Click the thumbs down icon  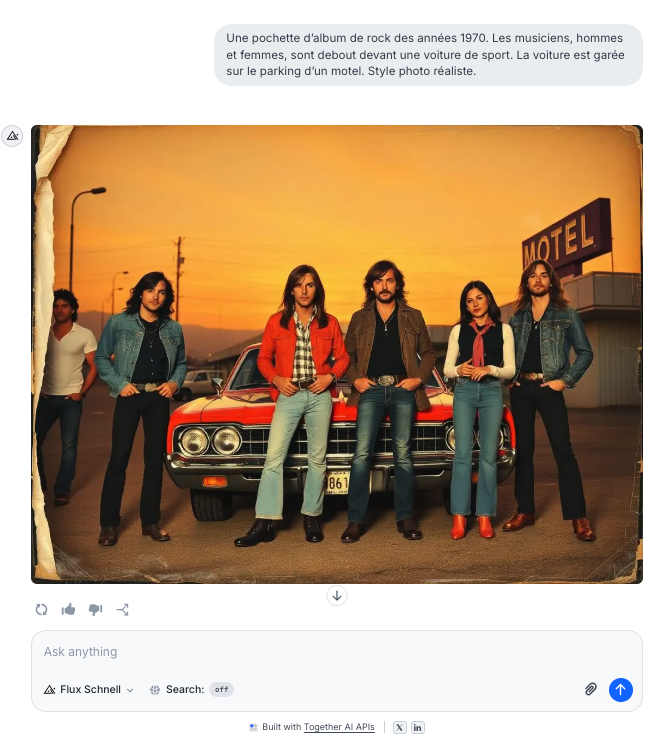coord(96,609)
